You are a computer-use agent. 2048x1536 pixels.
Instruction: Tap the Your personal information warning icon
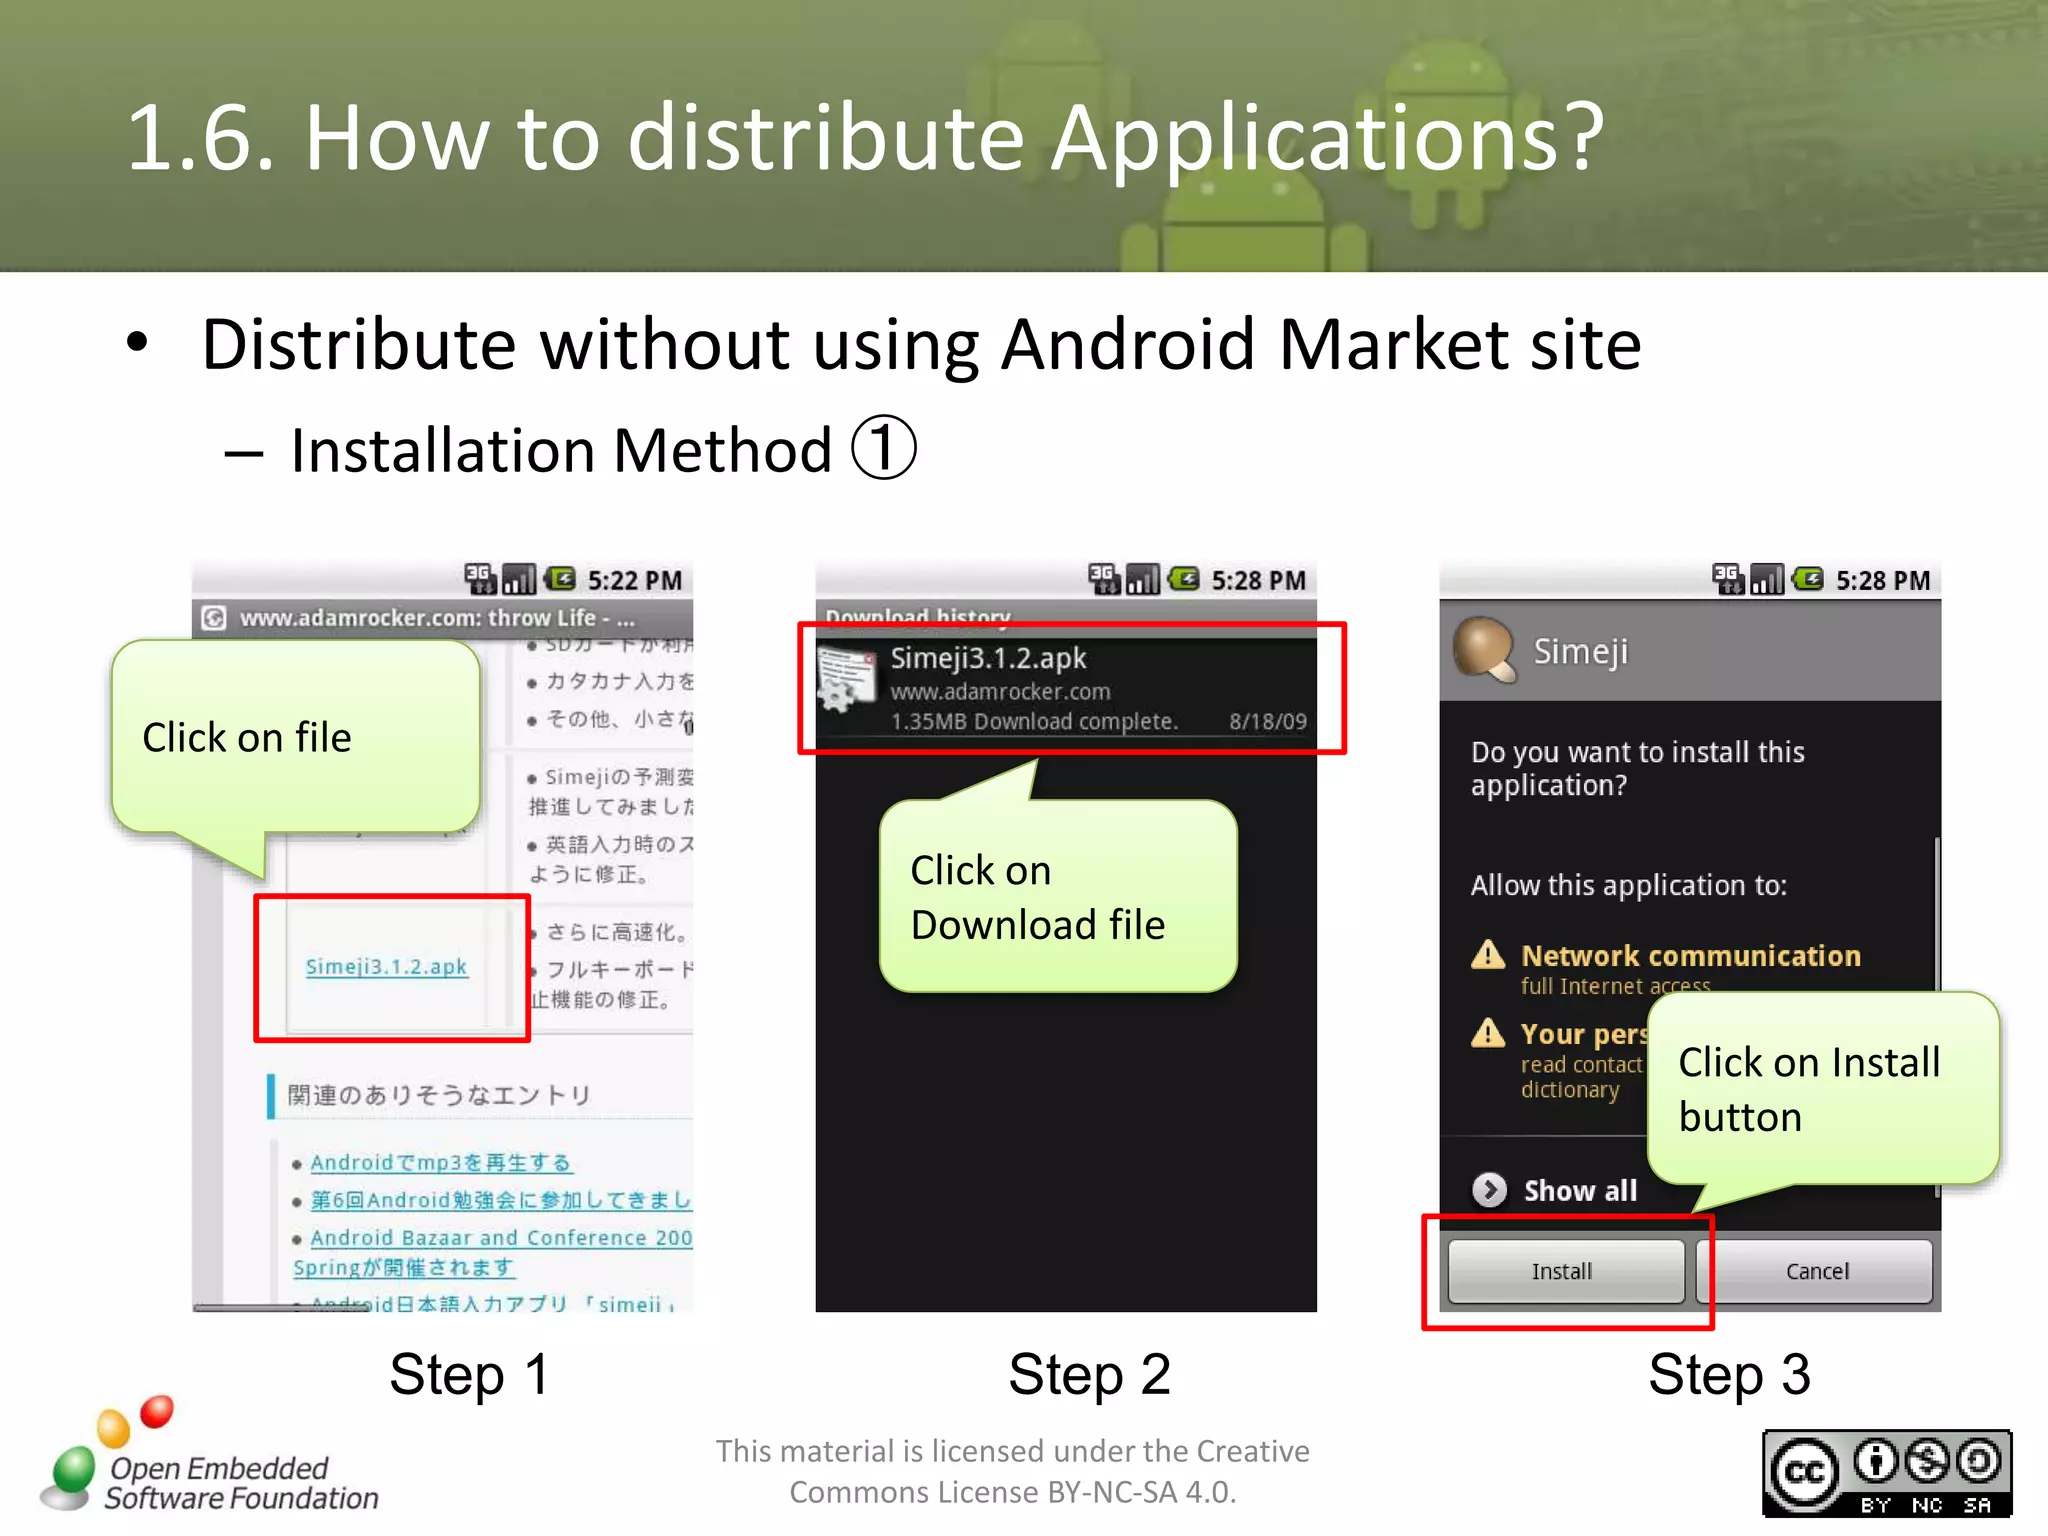click(1488, 1033)
